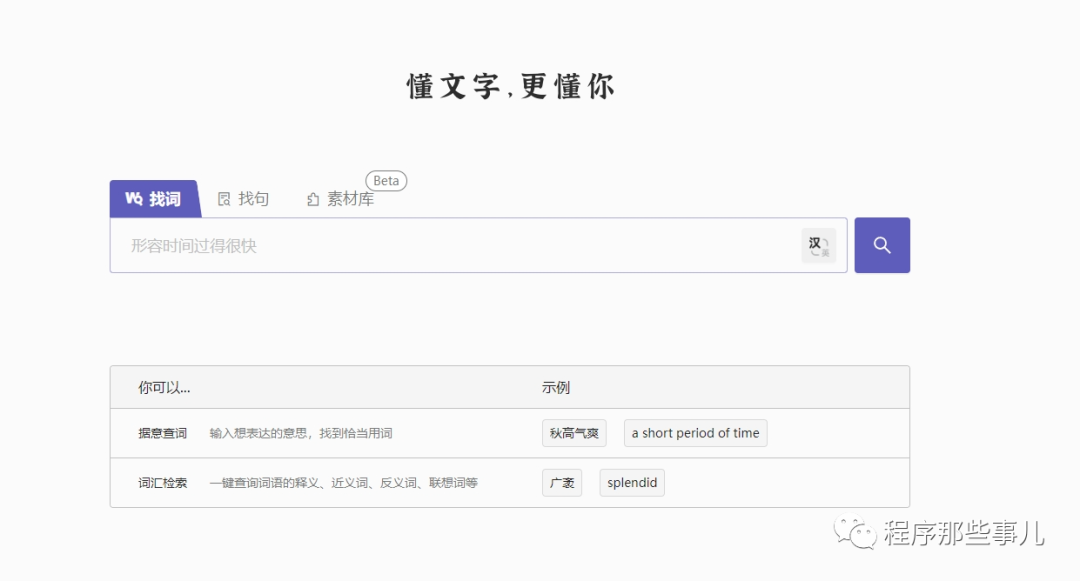Click the splendid example chip
The image size is (1080, 581).
pyautogui.click(x=631, y=482)
